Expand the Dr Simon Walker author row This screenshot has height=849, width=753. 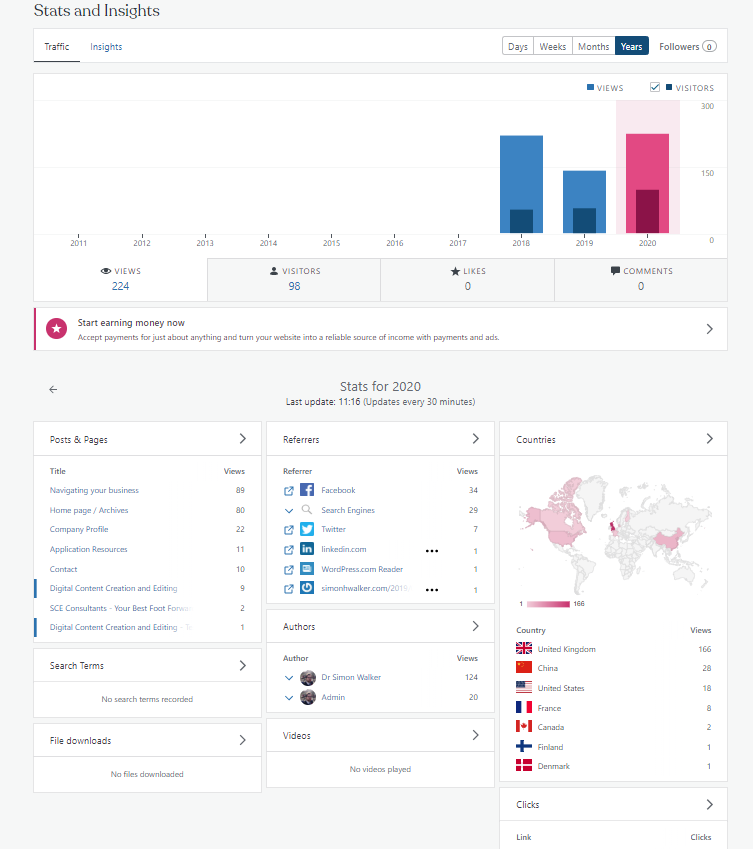289,677
